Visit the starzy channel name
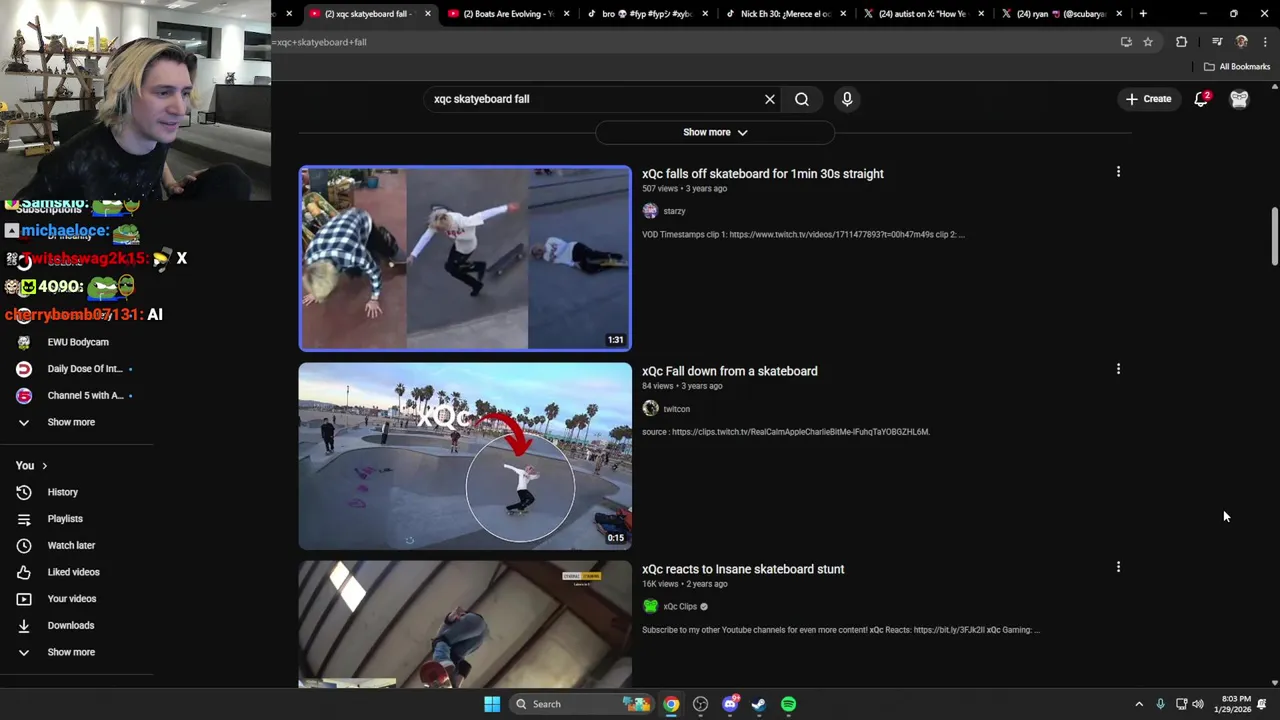The image size is (1280, 720). tap(674, 211)
